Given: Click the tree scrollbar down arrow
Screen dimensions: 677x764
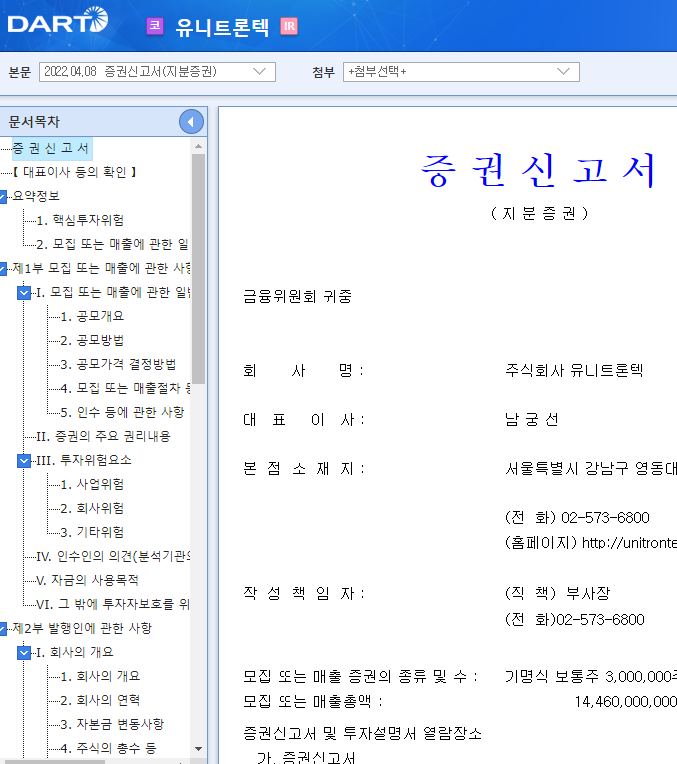Looking at the screenshot, I should (198, 749).
